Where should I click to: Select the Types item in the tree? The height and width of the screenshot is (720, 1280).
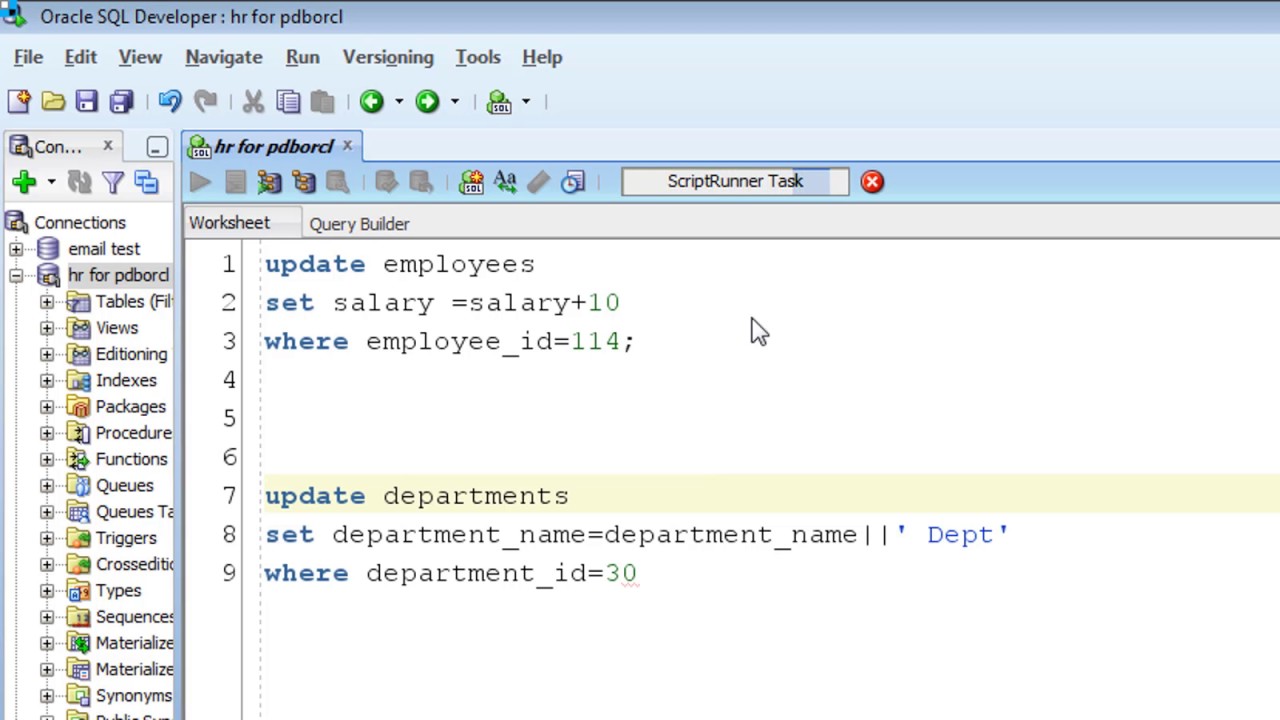[x=118, y=591]
